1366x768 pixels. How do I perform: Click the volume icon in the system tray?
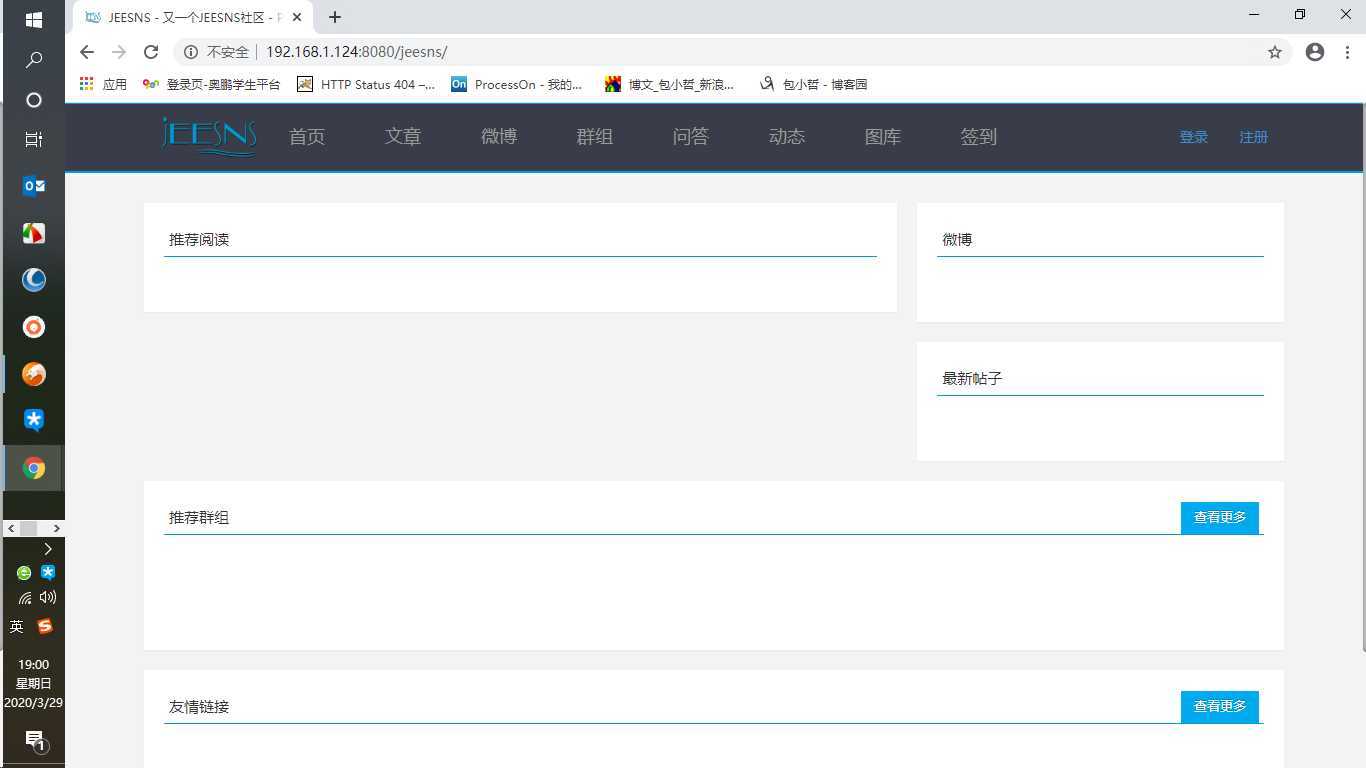pyautogui.click(x=48, y=597)
